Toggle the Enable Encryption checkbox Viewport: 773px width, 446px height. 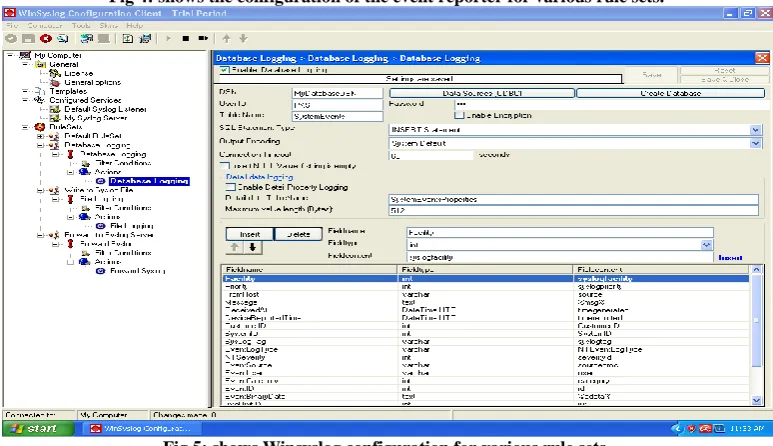(459, 115)
